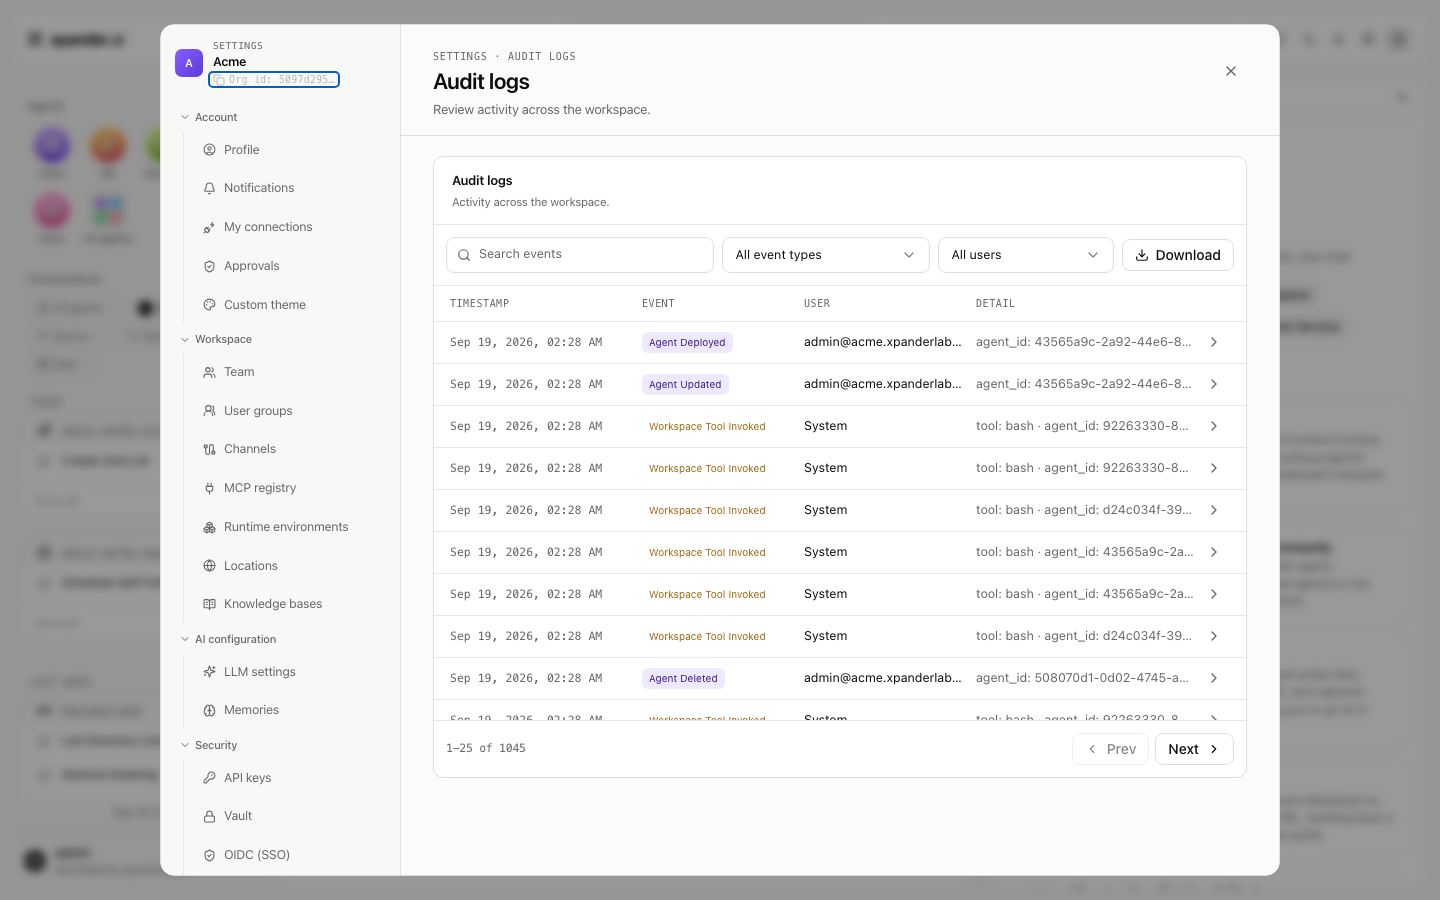Click the Notifications bell icon

(210, 188)
